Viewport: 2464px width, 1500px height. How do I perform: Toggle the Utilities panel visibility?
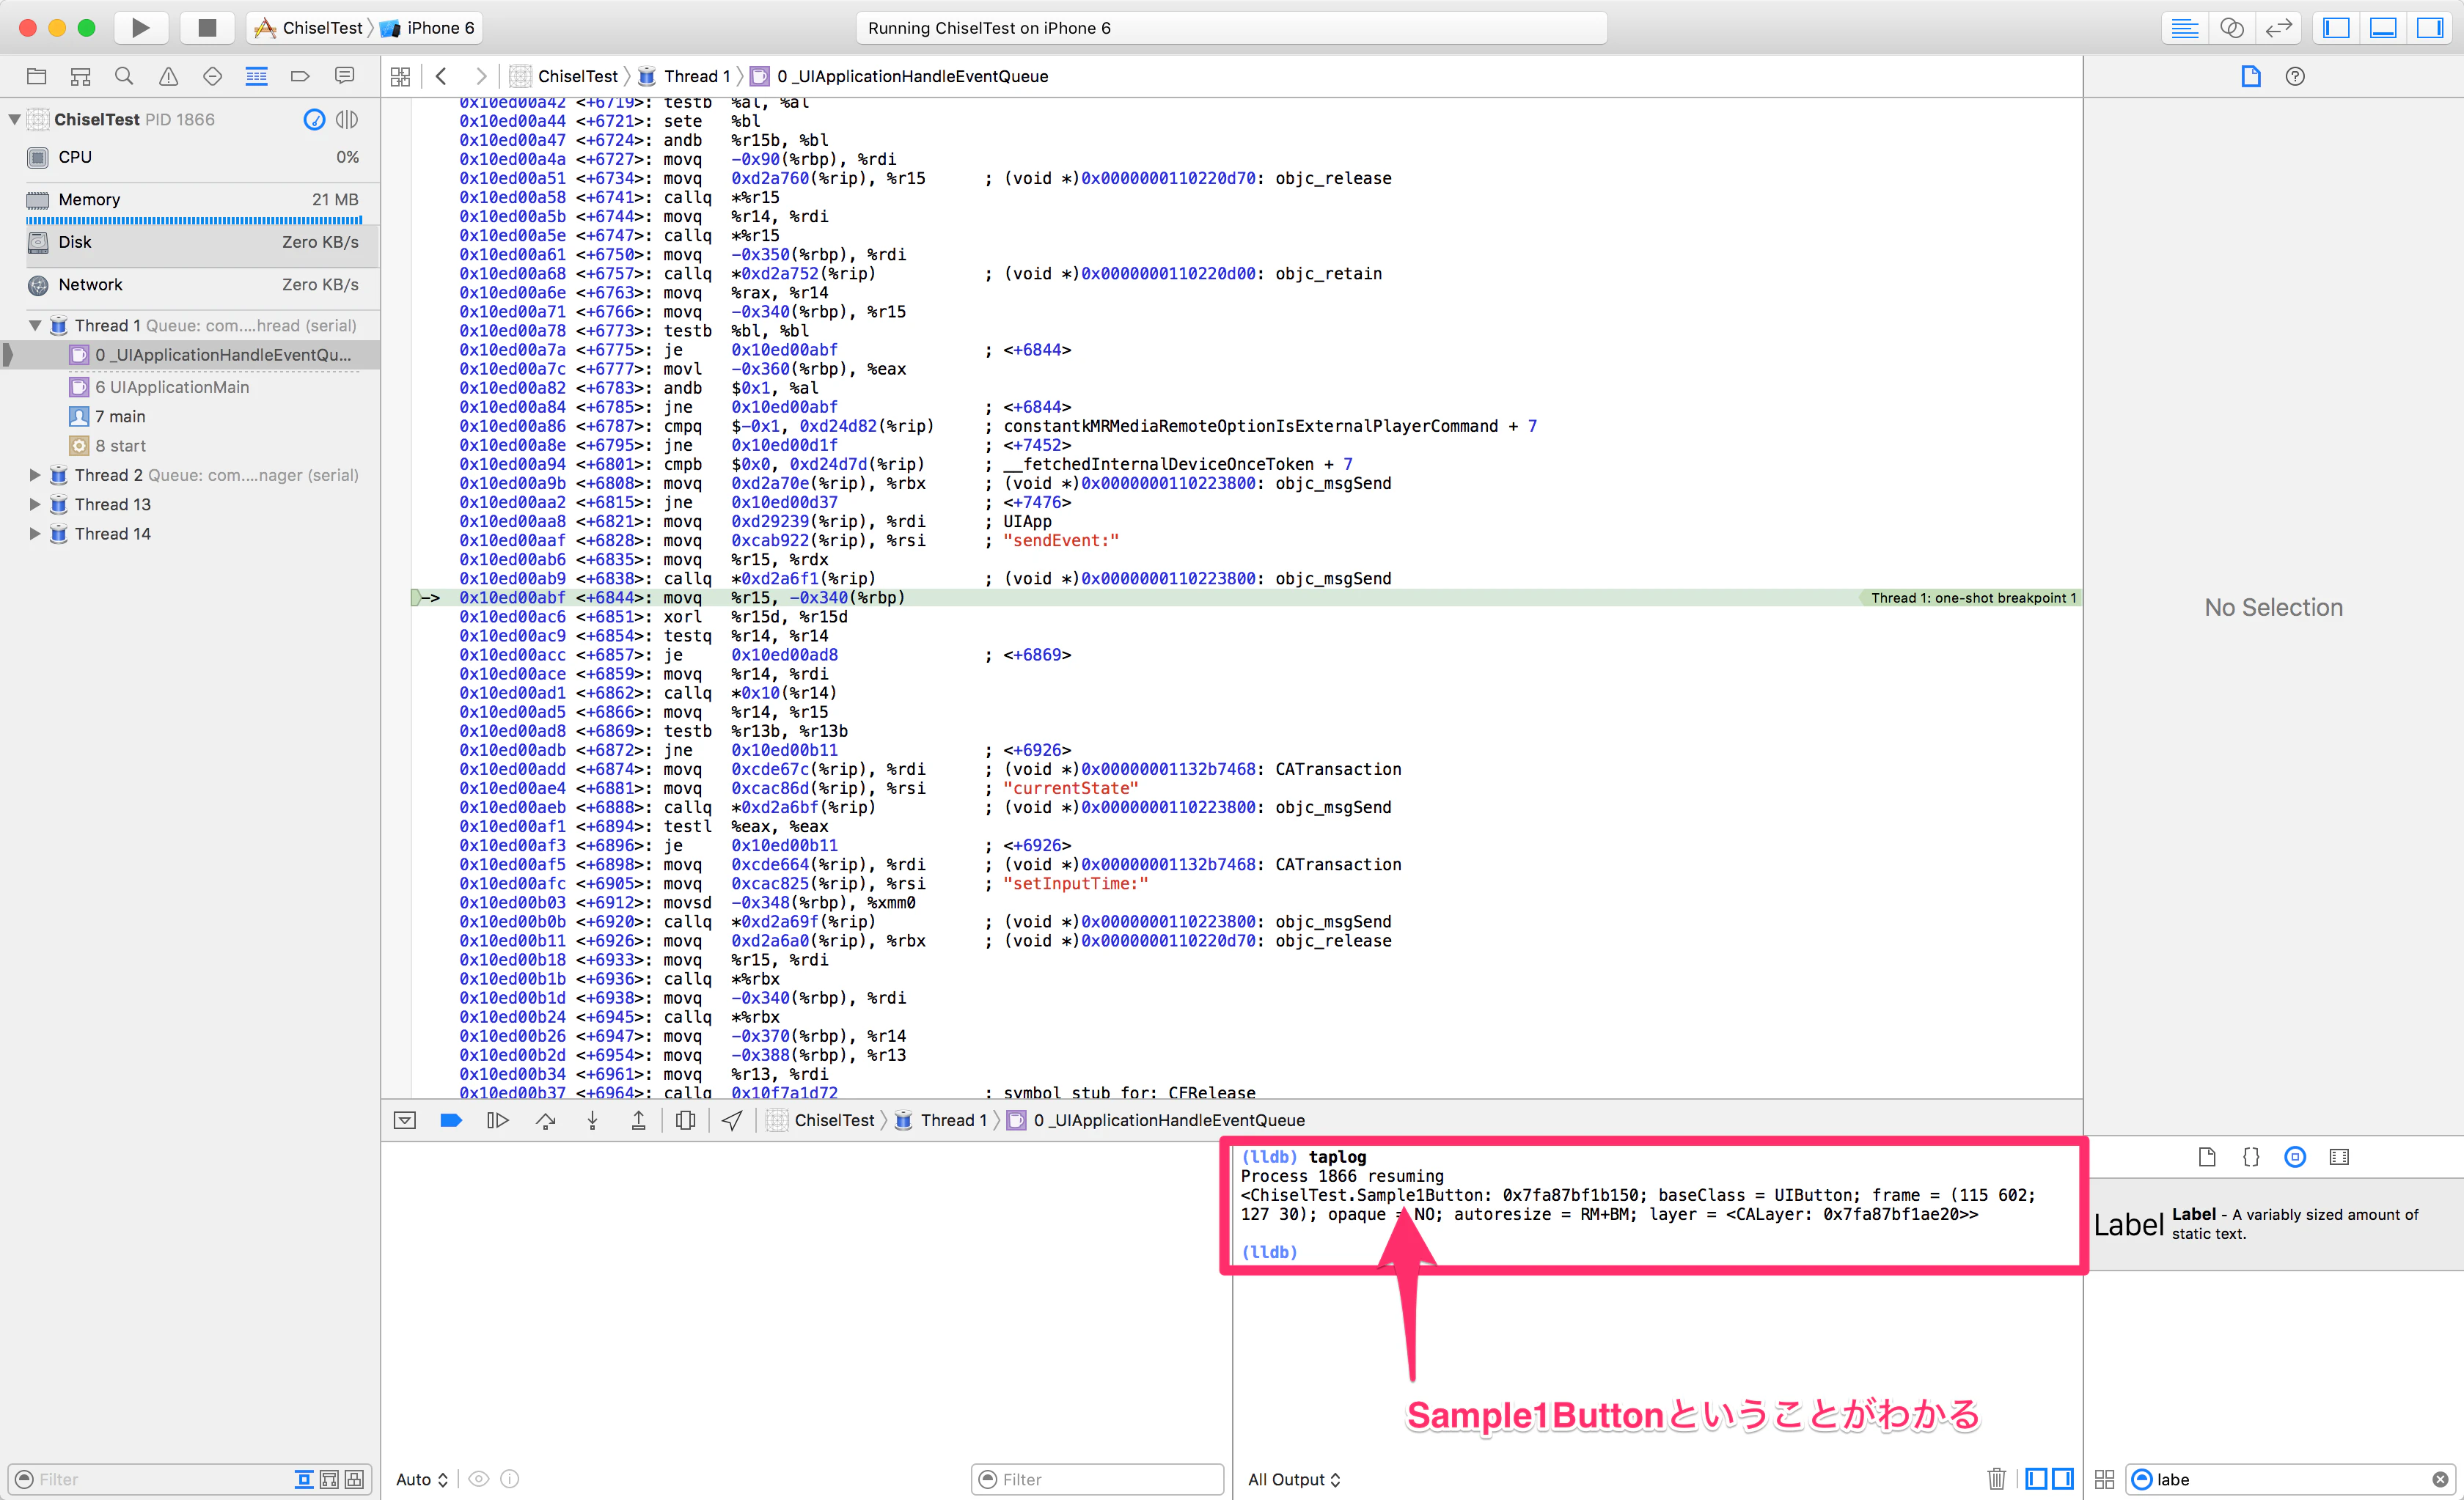(x=2430, y=28)
